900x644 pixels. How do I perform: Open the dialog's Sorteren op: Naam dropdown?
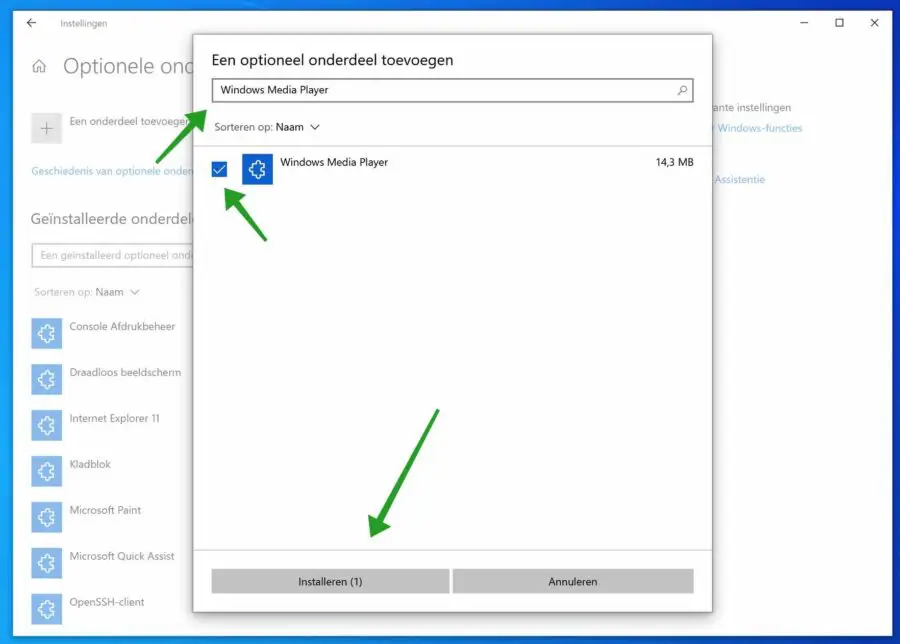267,127
